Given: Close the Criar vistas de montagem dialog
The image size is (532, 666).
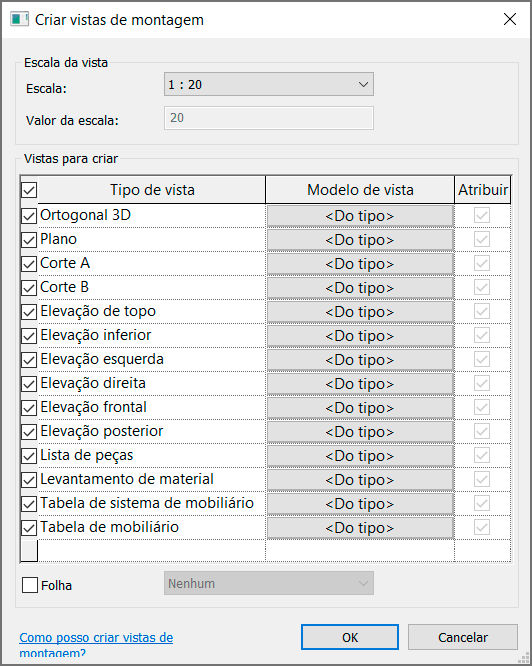Looking at the screenshot, I should click(x=510, y=19).
